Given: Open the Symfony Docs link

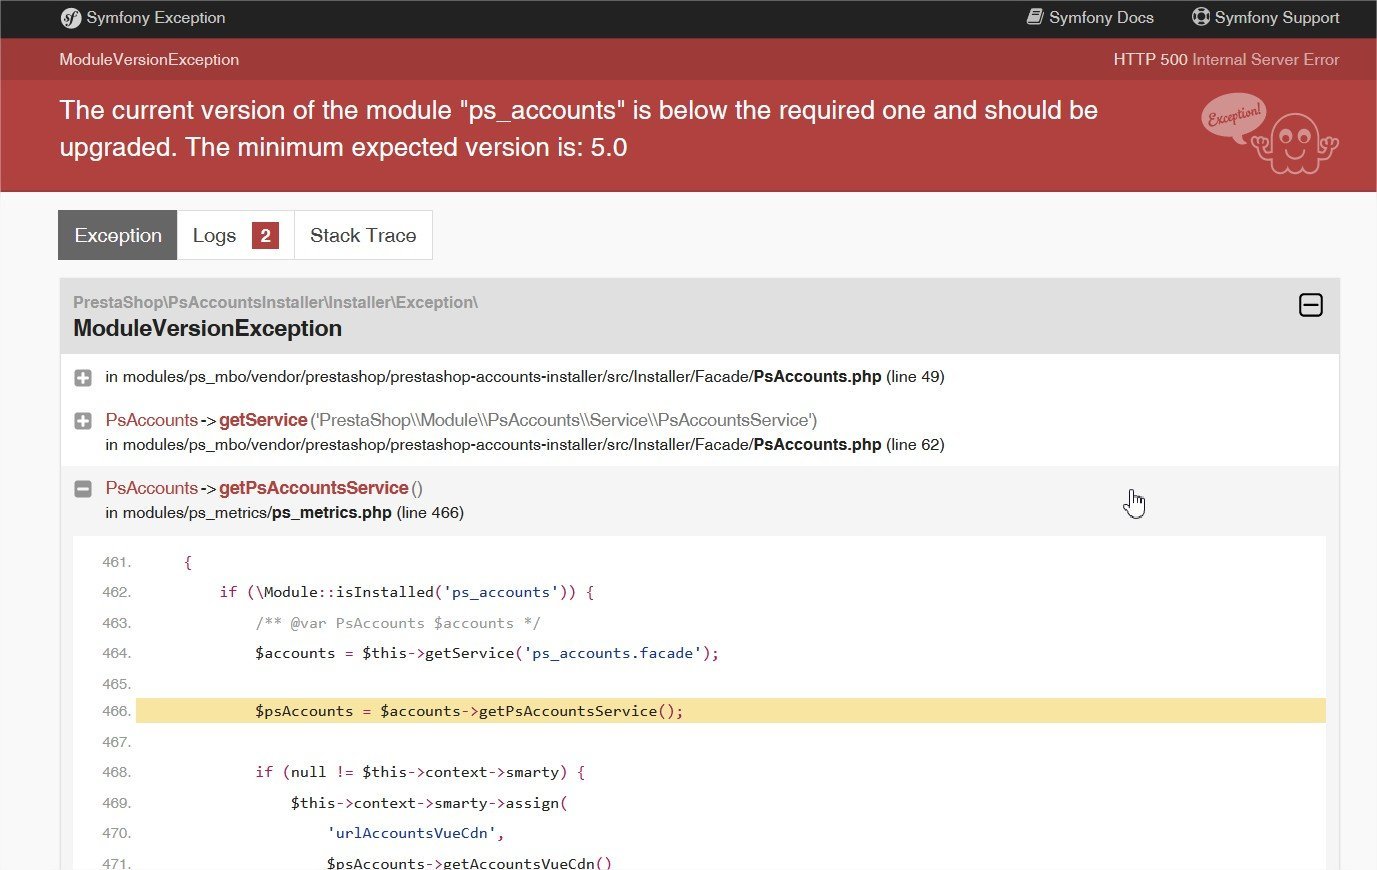Looking at the screenshot, I should pyautogui.click(x=1090, y=17).
